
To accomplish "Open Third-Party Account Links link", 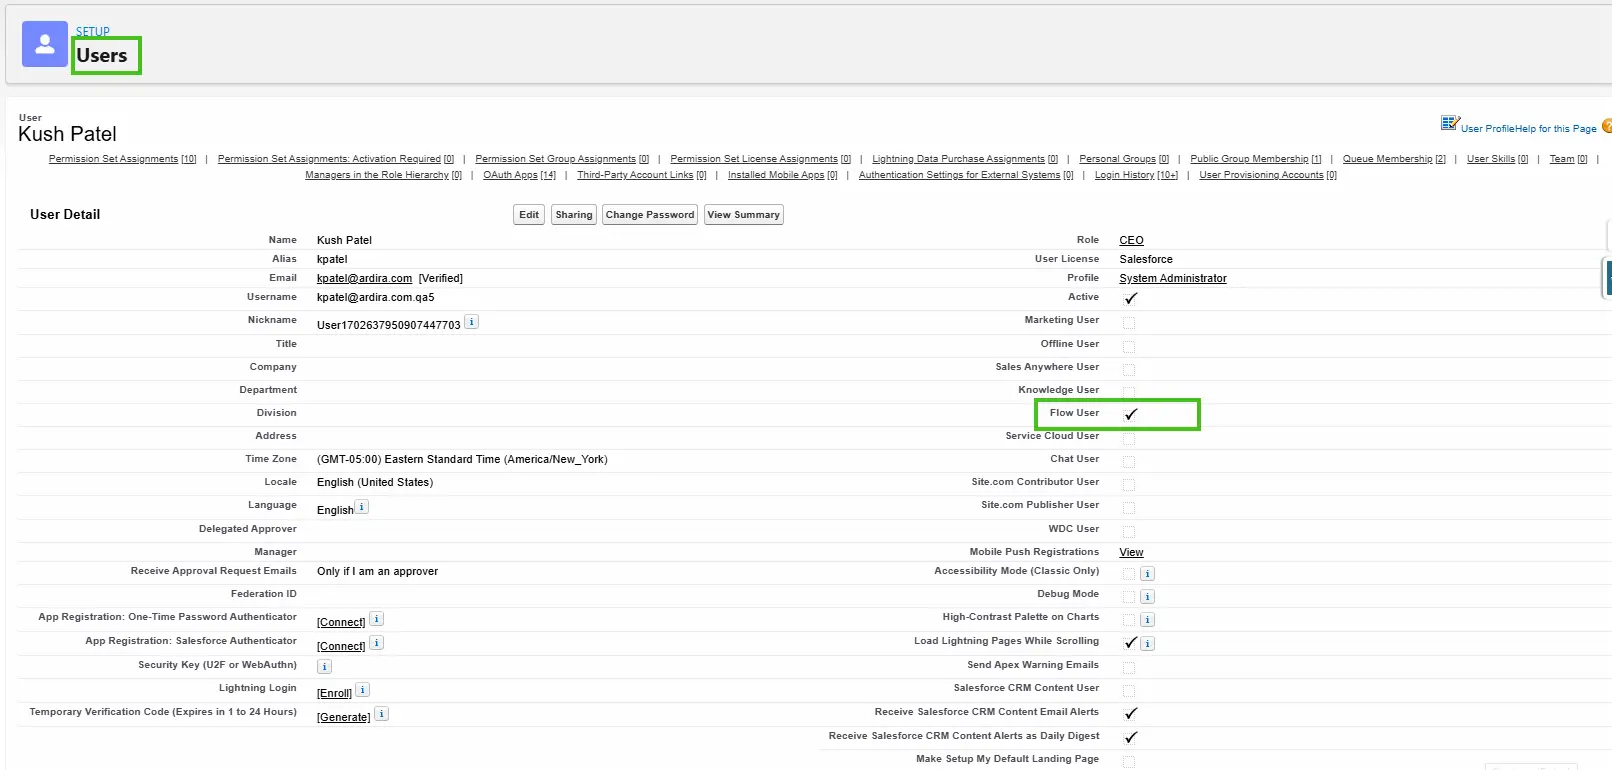I will 642,175.
